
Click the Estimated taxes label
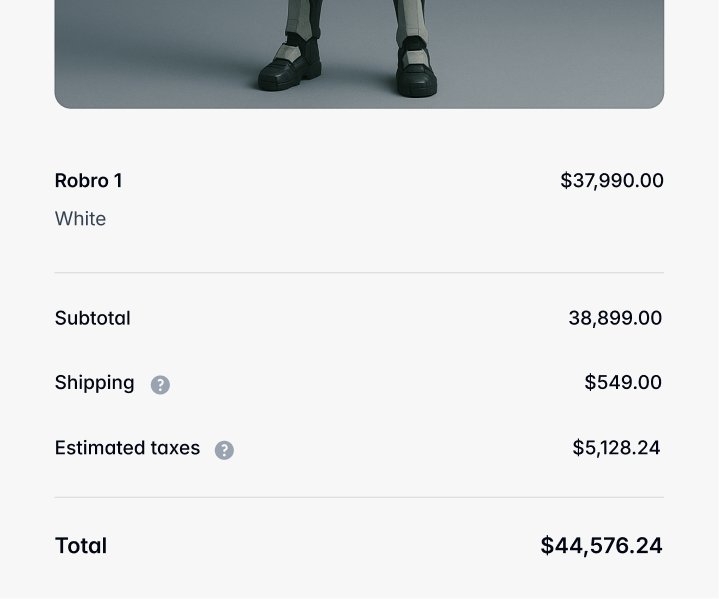click(127, 448)
